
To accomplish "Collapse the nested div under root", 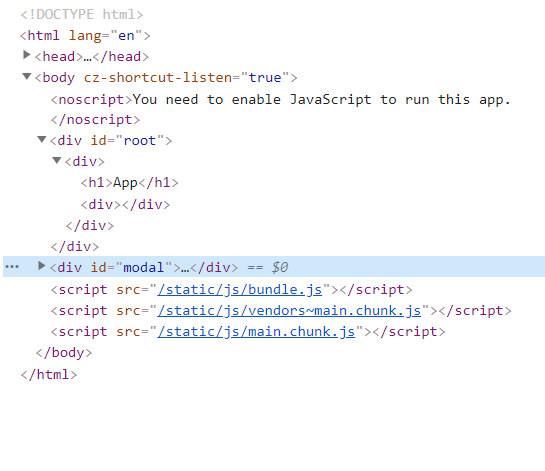I will pos(57,160).
